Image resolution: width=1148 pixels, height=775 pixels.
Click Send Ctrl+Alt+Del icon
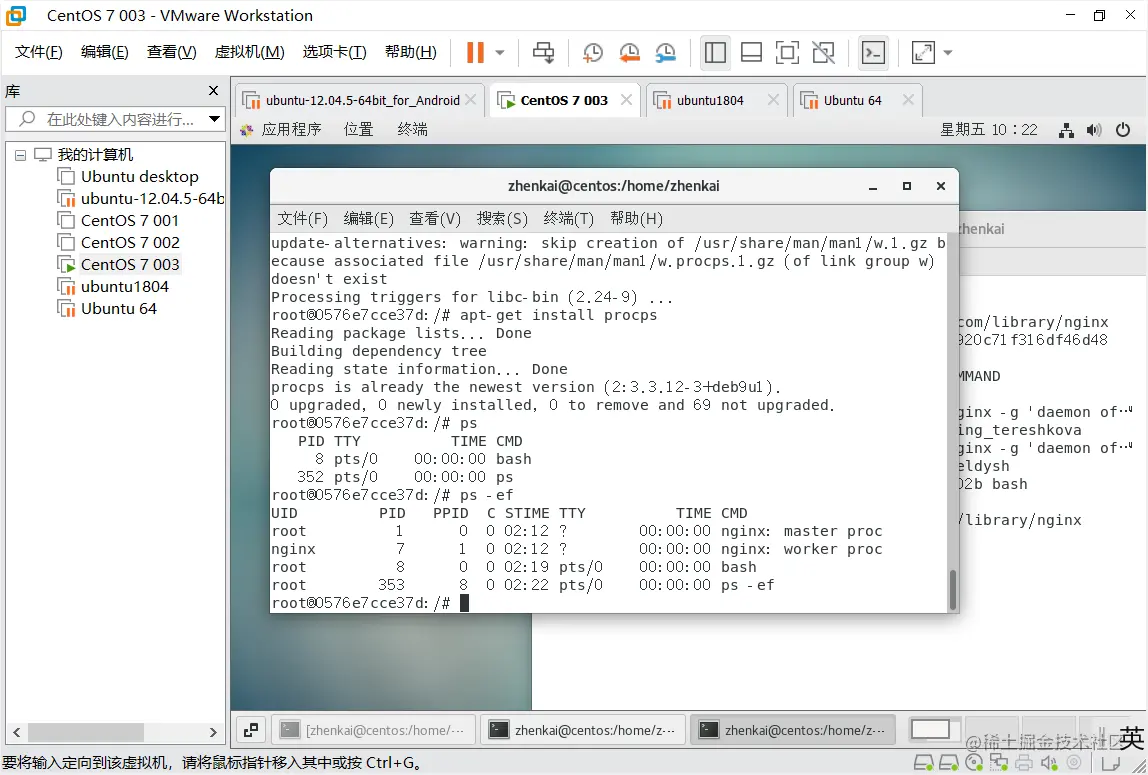tap(543, 52)
